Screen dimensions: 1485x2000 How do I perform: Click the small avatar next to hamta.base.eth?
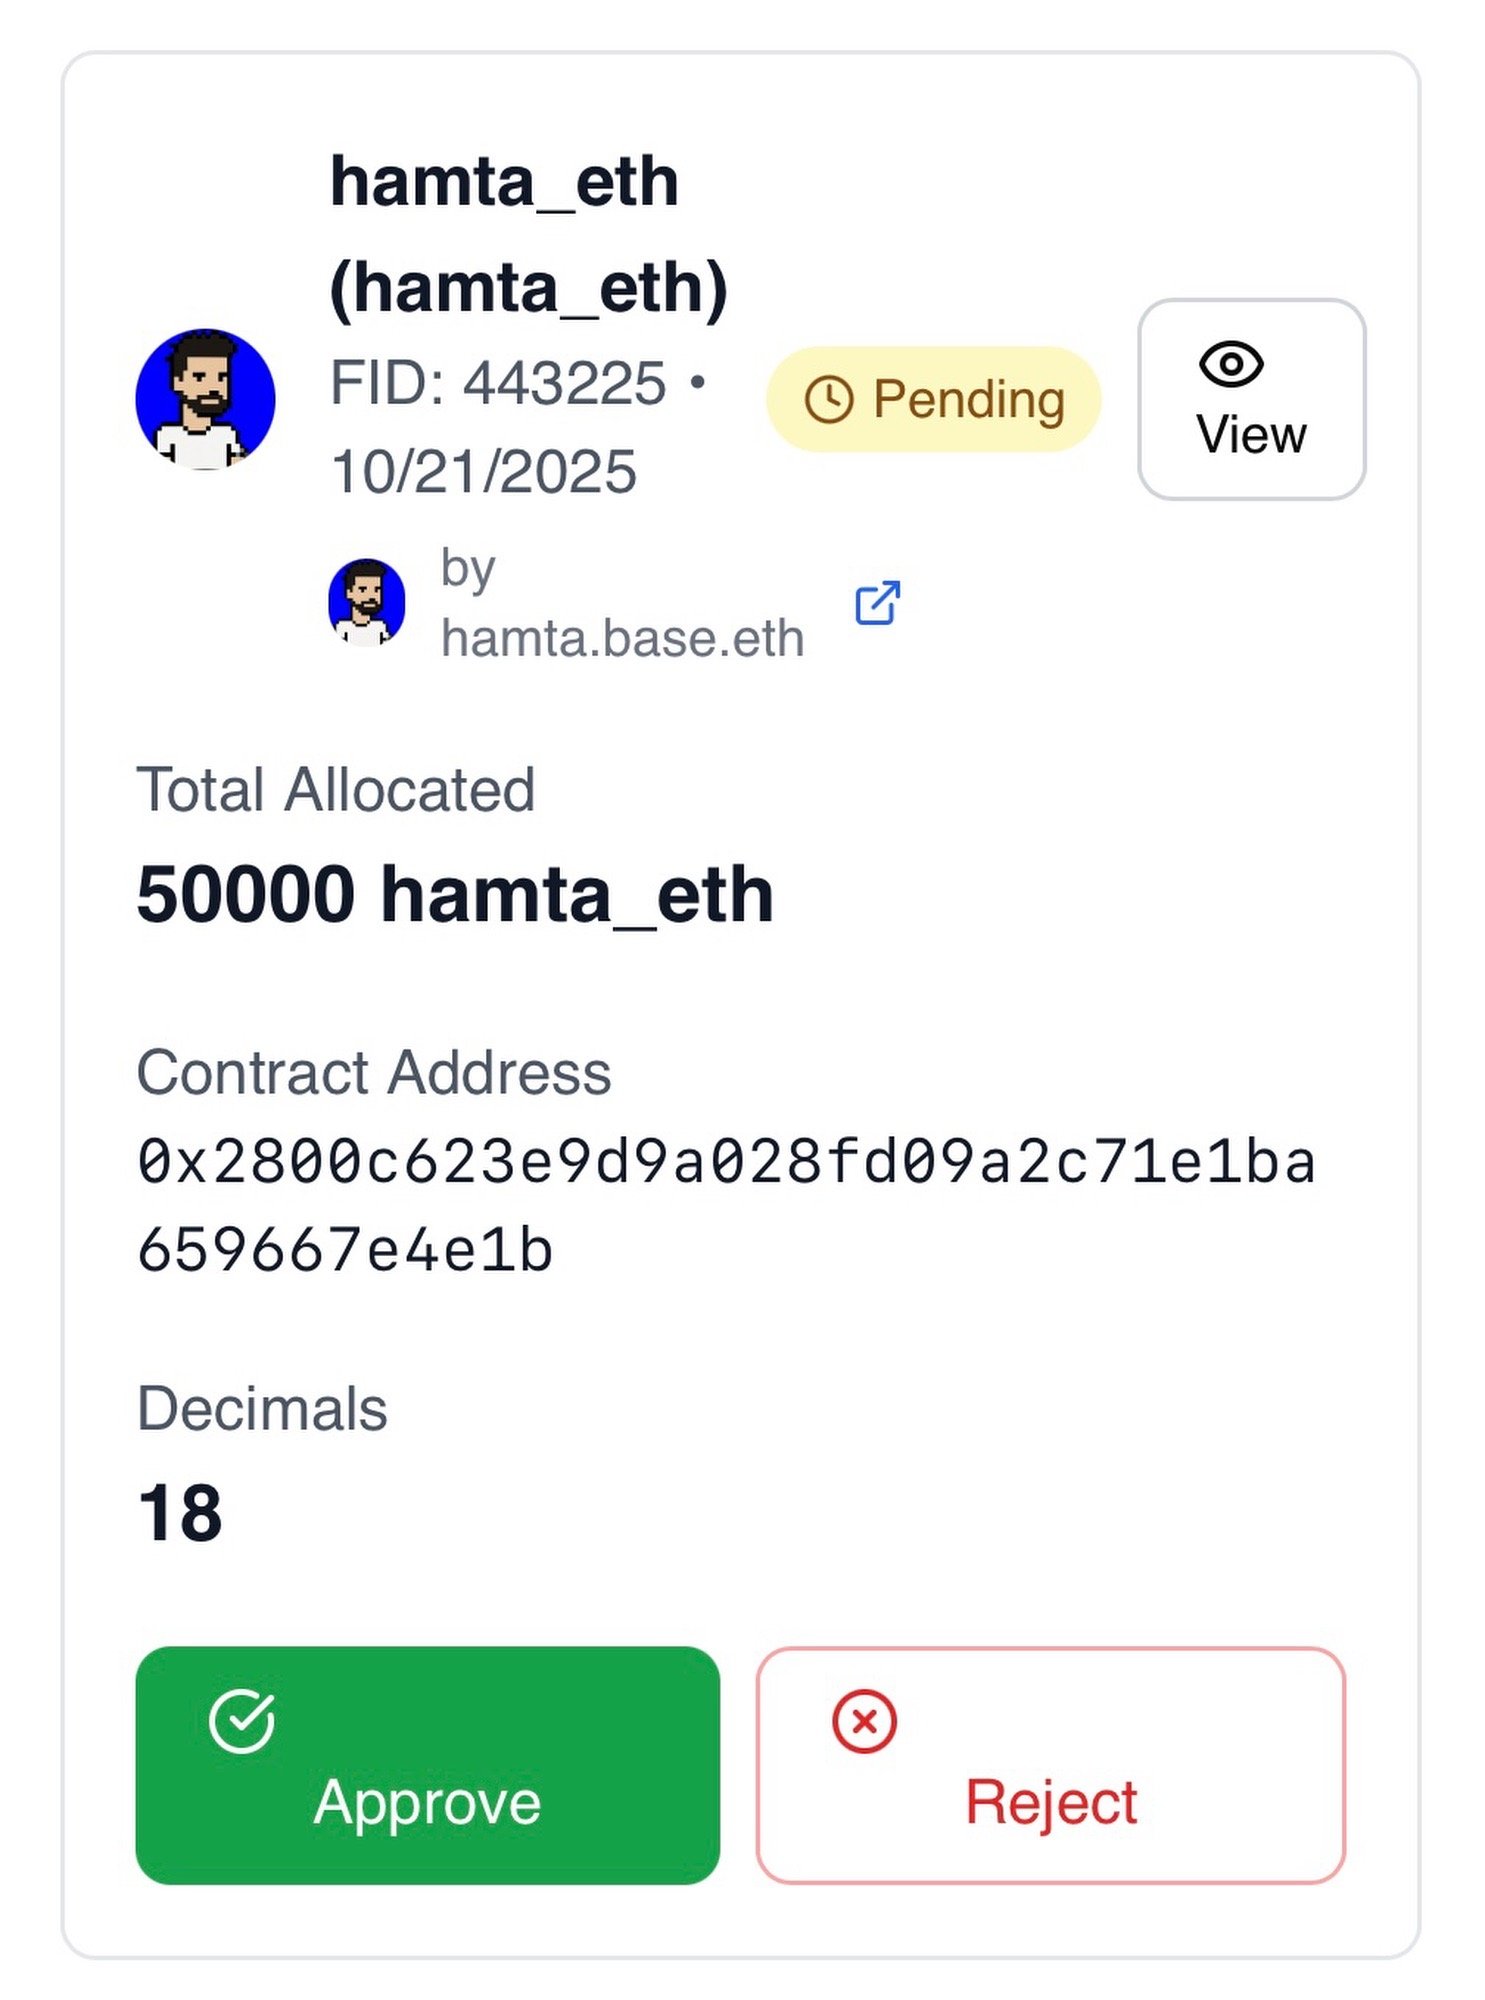[x=367, y=602]
